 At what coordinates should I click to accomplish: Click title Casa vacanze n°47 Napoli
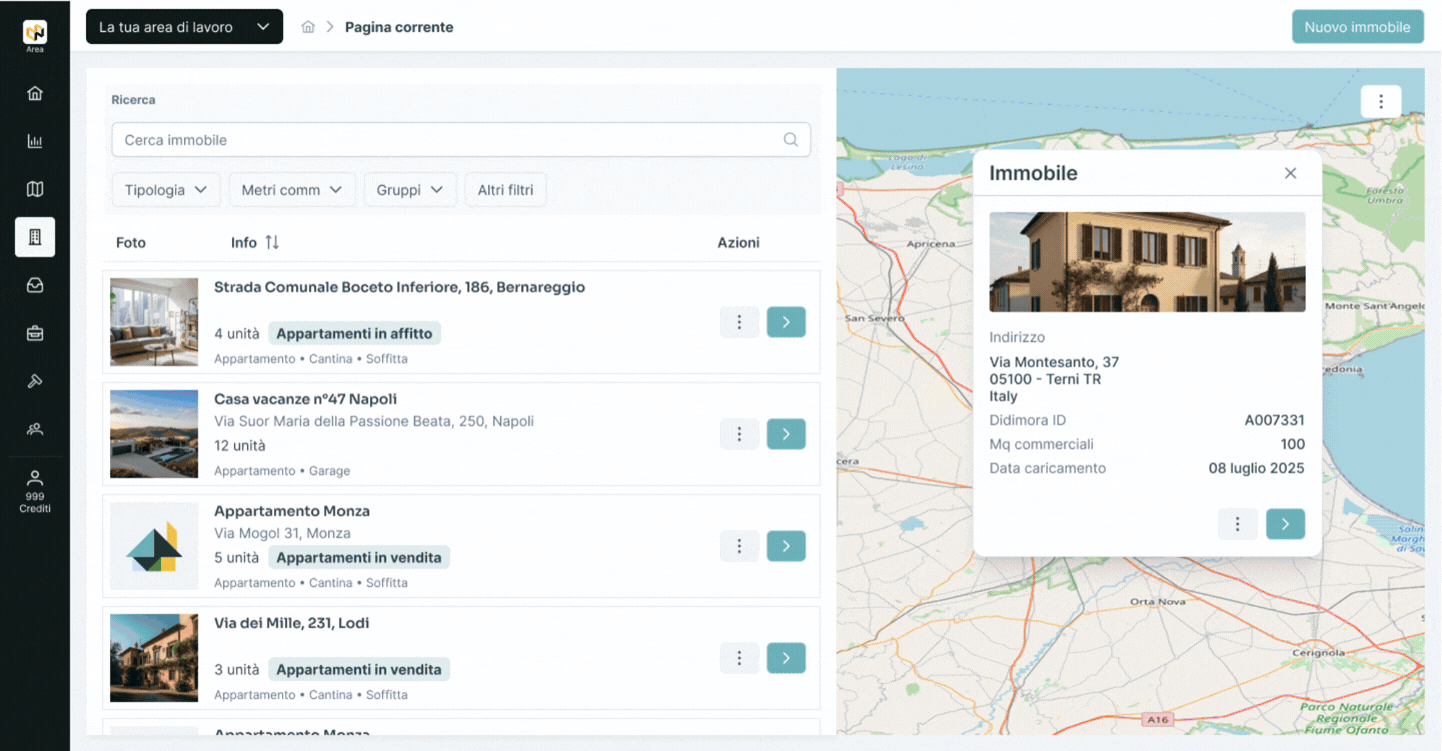click(x=305, y=399)
